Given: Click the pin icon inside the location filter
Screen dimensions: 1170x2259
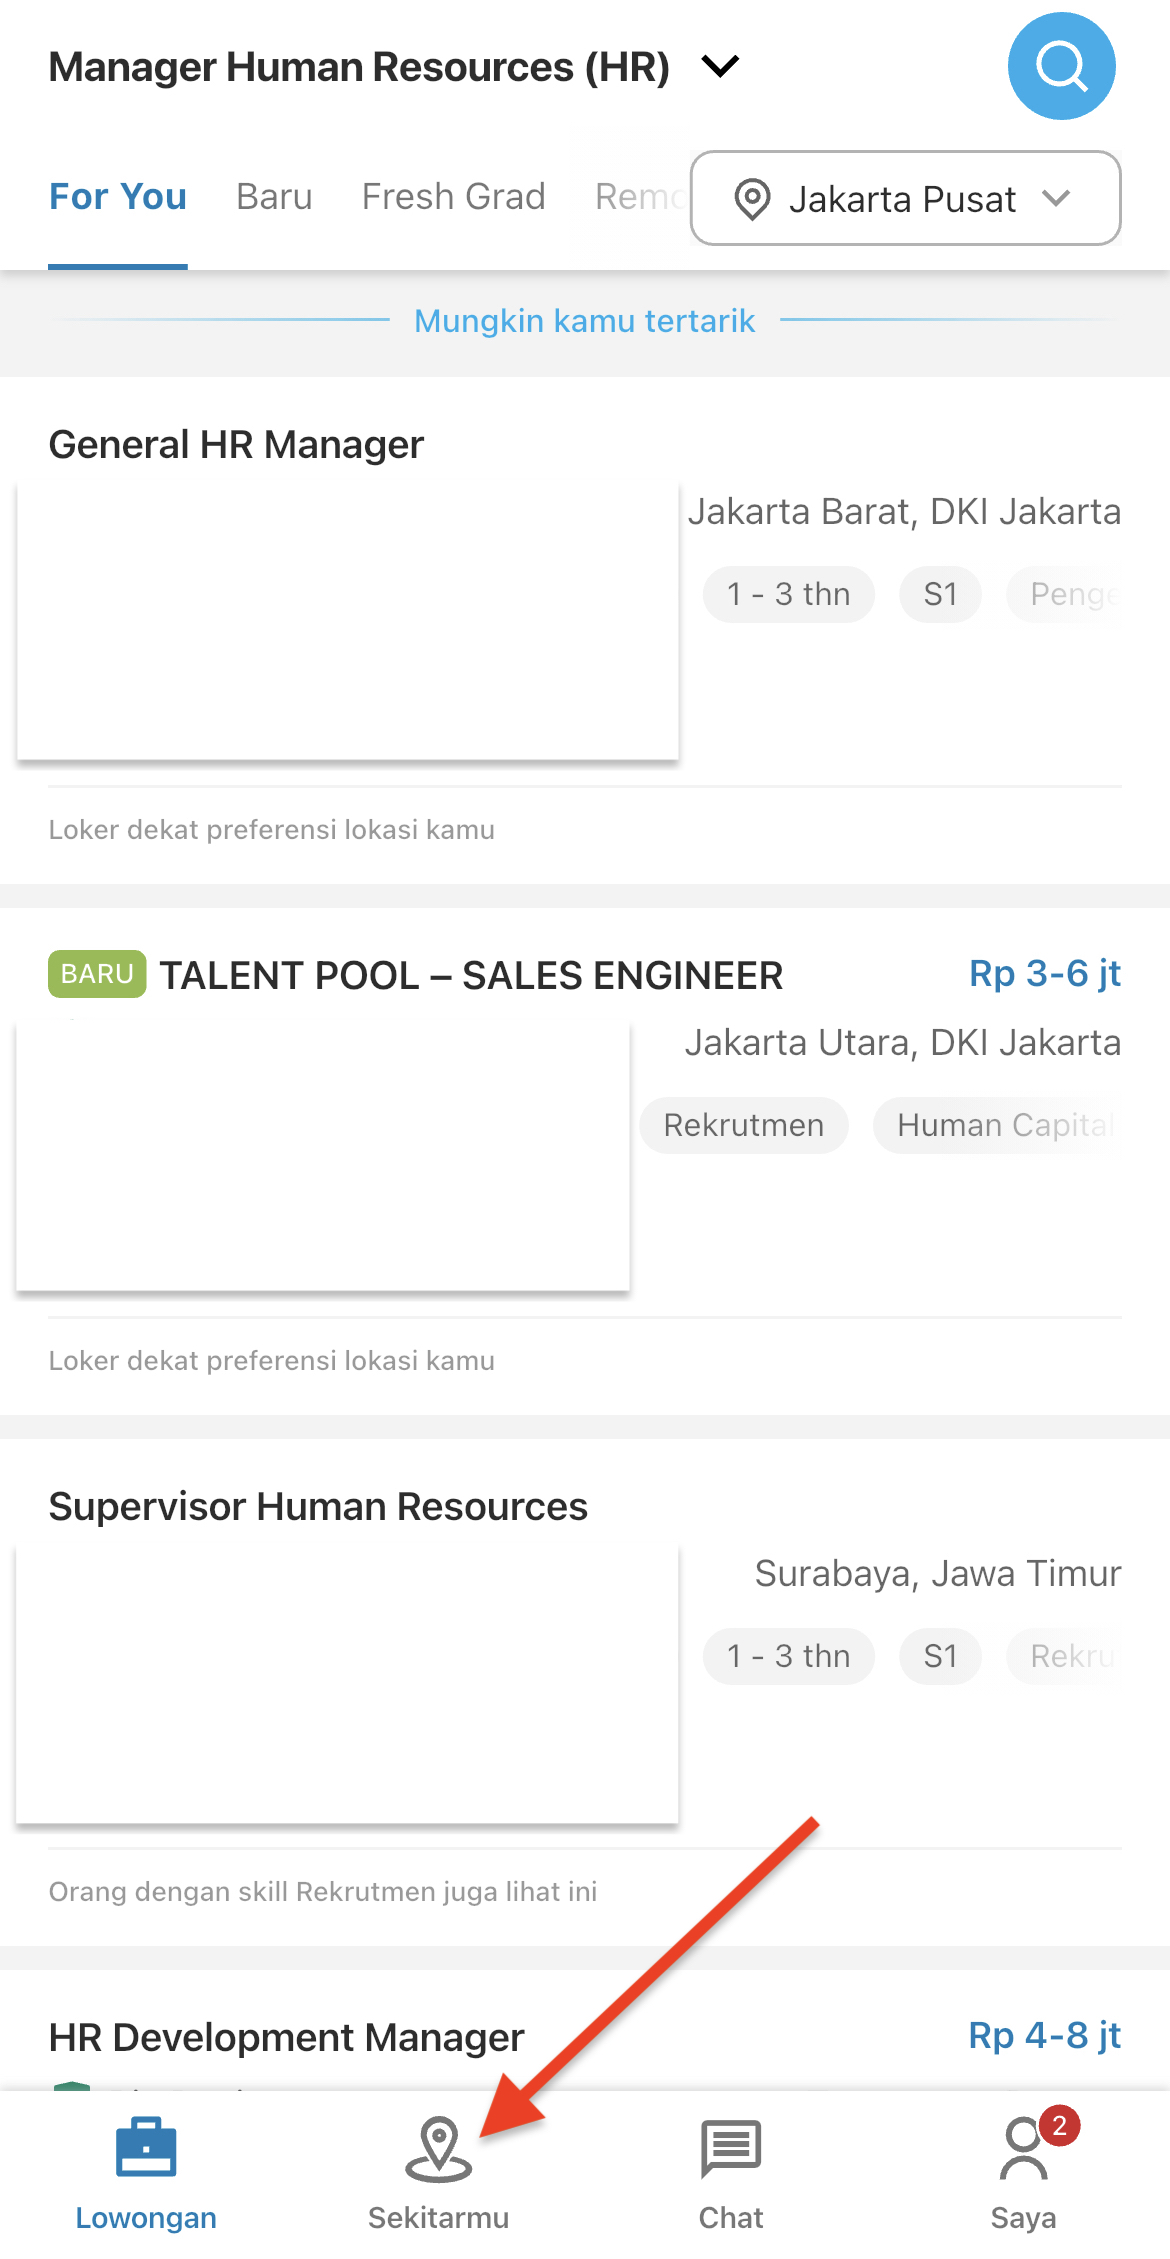Looking at the screenshot, I should 752,198.
